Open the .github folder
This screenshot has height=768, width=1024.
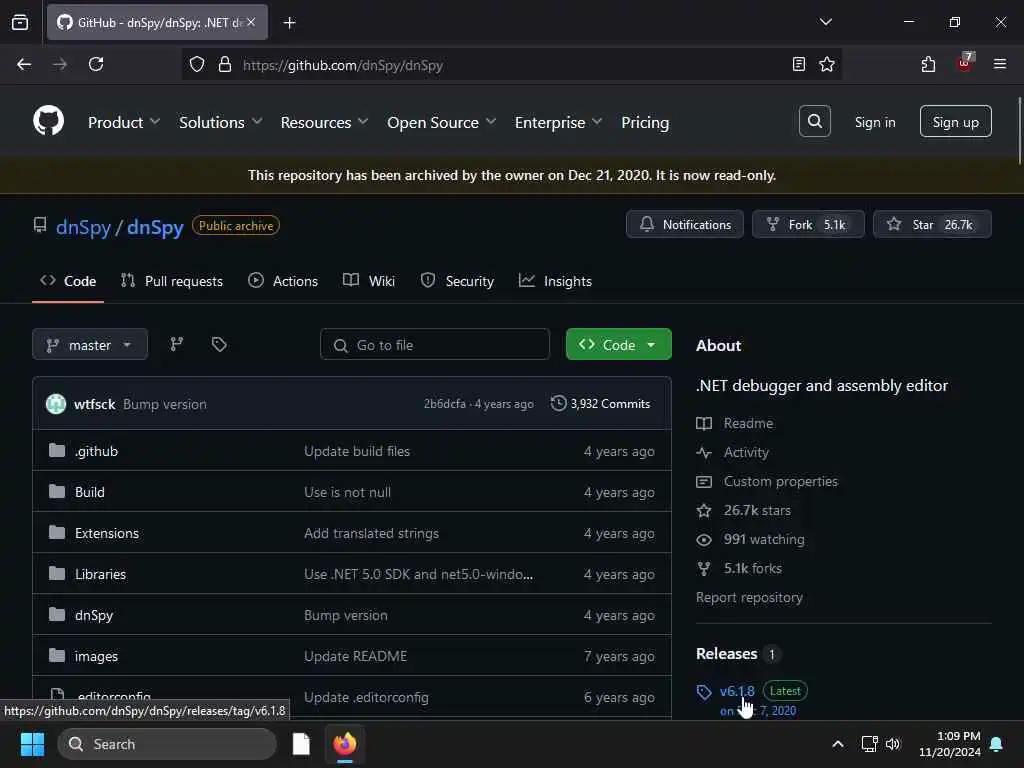coord(96,451)
